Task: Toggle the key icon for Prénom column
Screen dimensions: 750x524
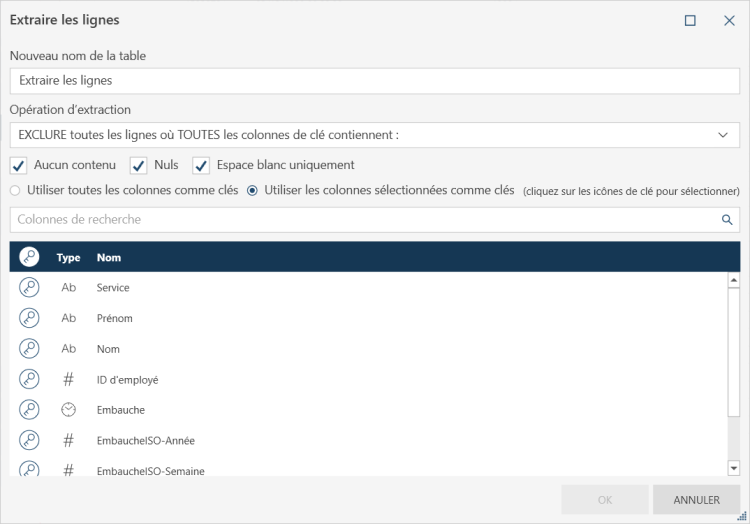Action: coord(29,318)
